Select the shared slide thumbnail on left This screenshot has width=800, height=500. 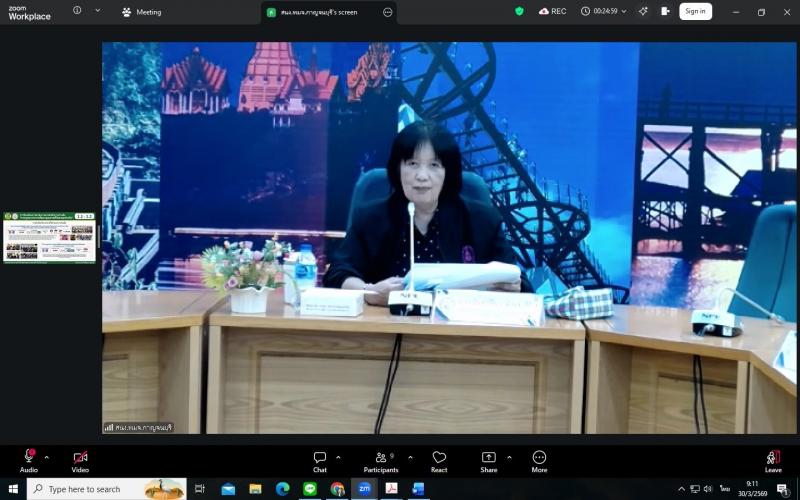[x=49, y=237]
